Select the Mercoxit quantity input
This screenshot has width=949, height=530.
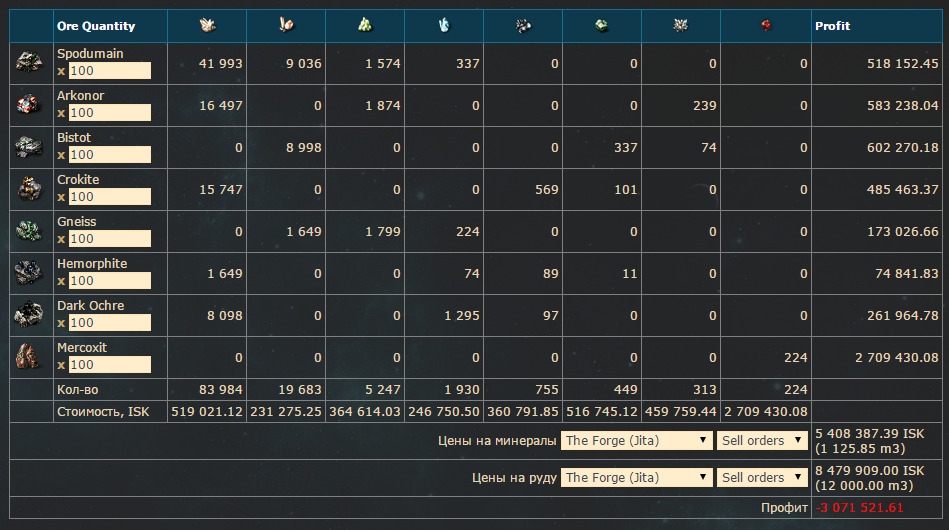point(110,365)
